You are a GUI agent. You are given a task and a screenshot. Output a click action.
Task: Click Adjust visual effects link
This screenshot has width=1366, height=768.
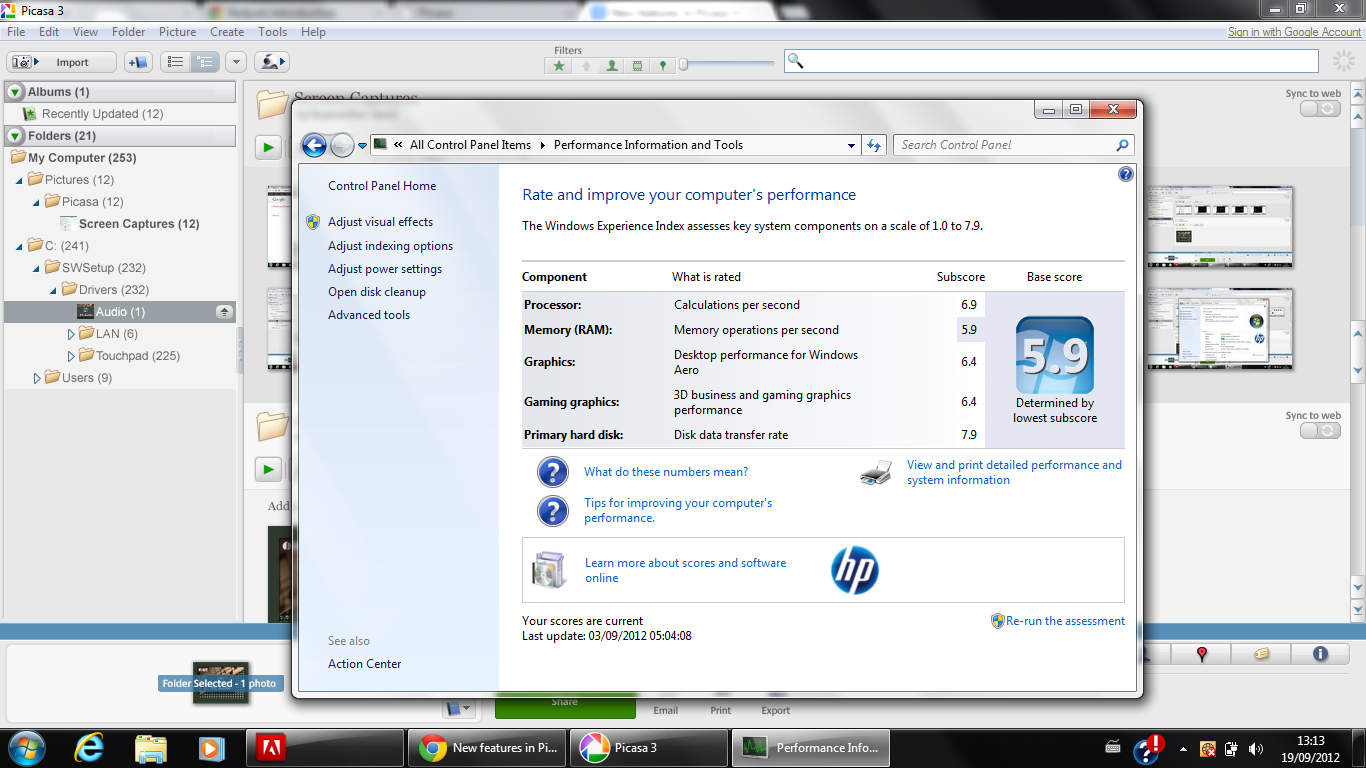[380, 222]
